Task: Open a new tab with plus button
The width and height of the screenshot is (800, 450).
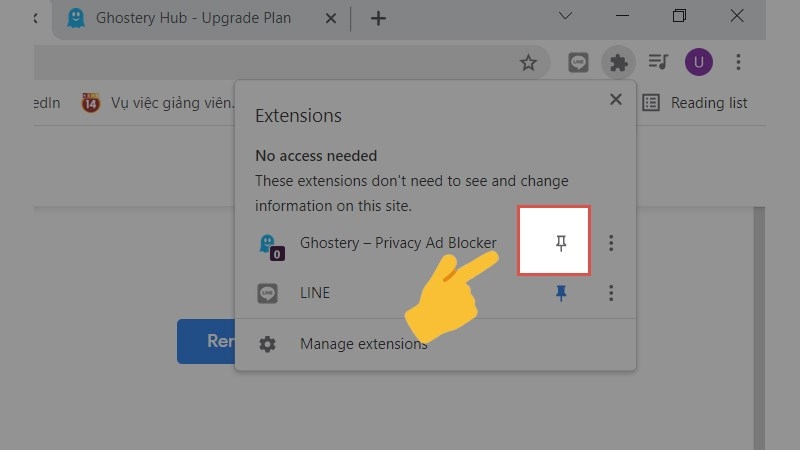Action: point(378,19)
